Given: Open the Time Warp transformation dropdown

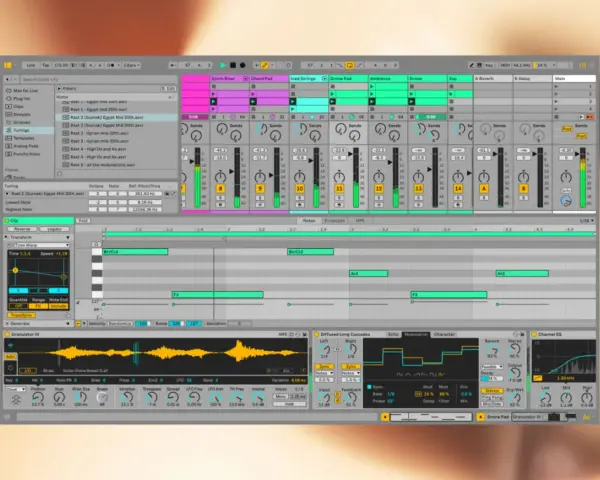Looking at the screenshot, I should 41,245.
